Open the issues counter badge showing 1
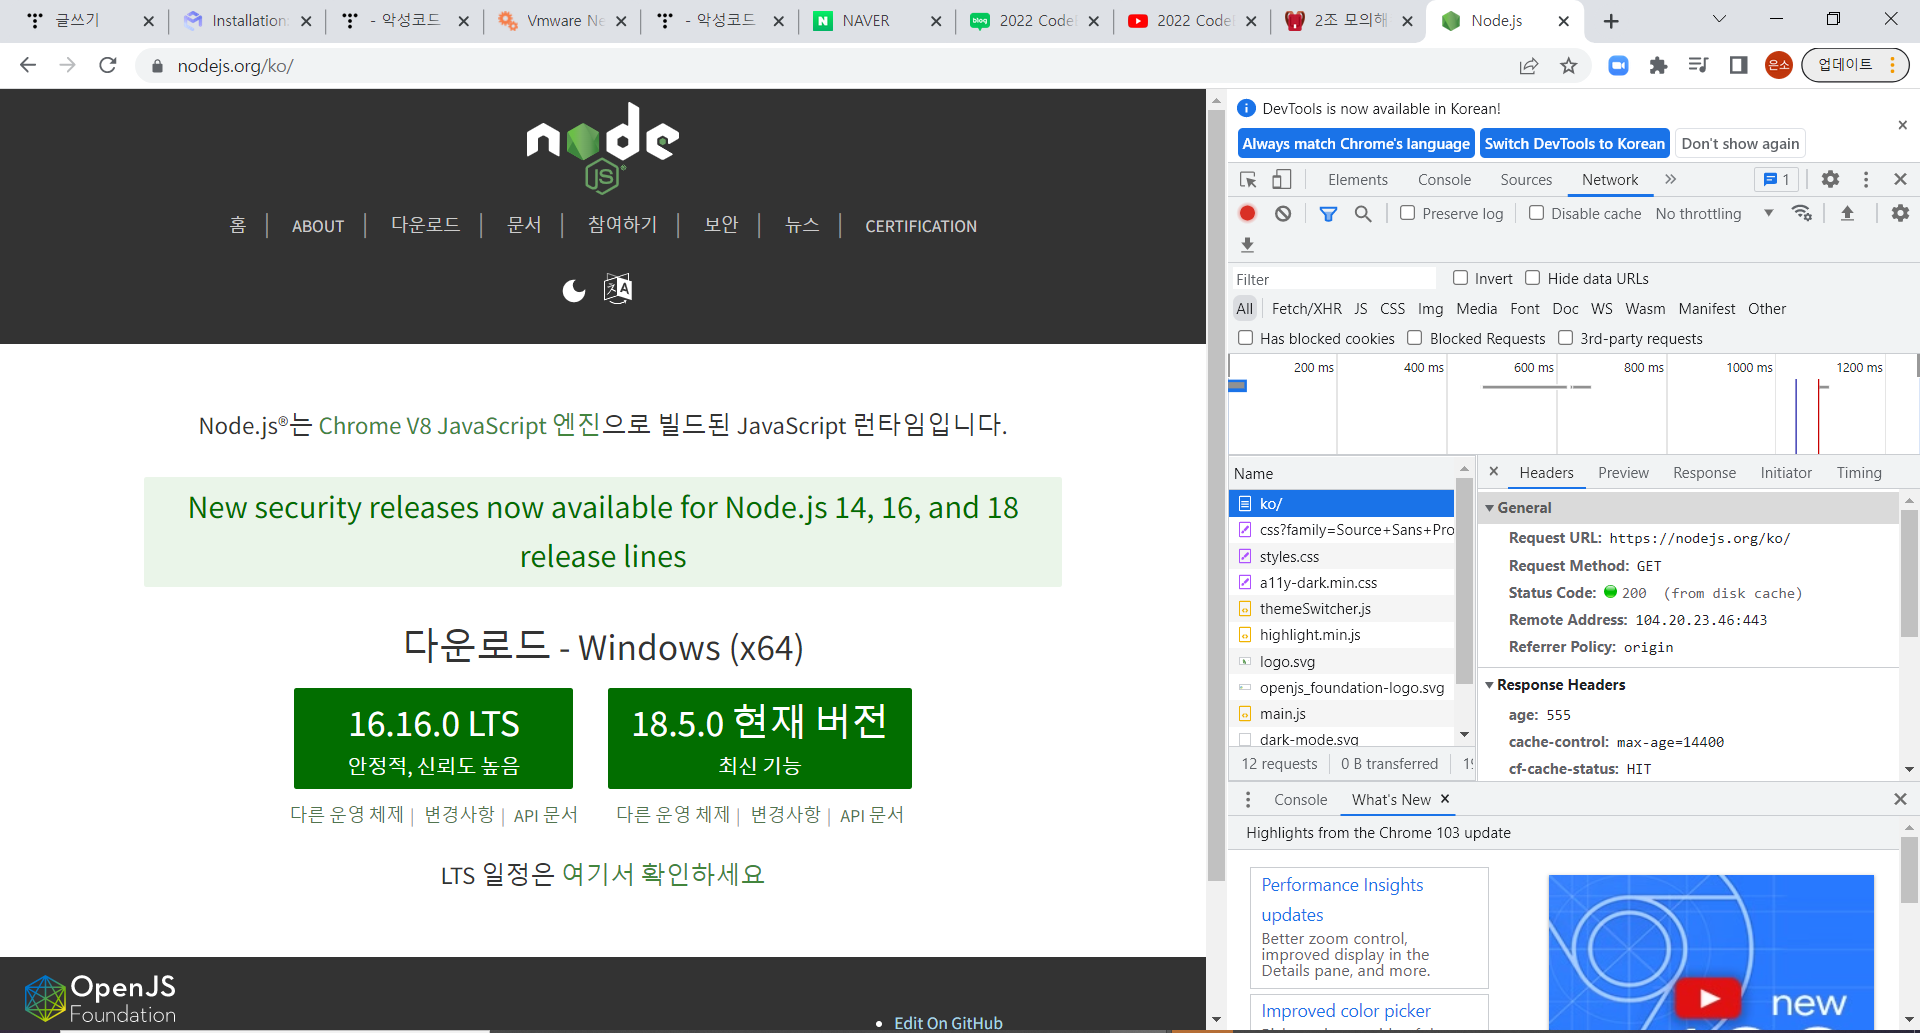Image resolution: width=1920 pixels, height=1033 pixels. tap(1776, 179)
